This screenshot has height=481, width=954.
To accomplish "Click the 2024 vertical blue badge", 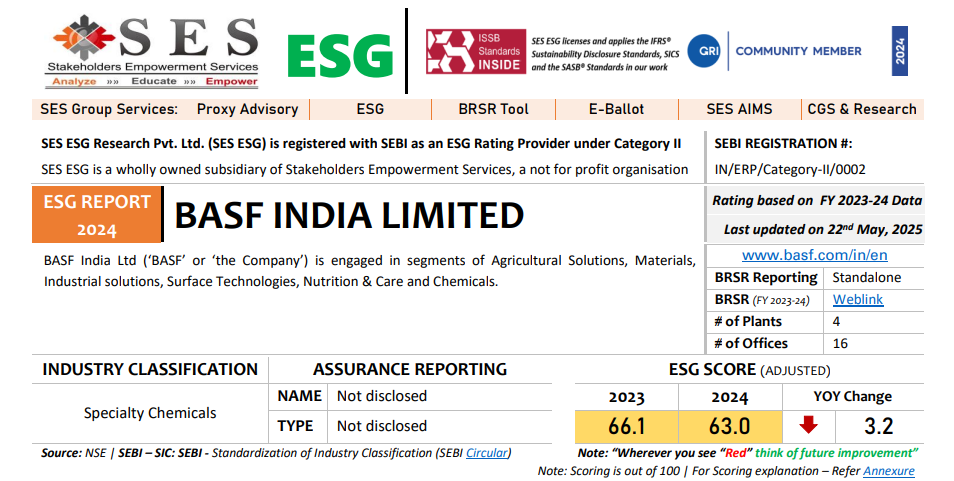I will [x=900, y=51].
